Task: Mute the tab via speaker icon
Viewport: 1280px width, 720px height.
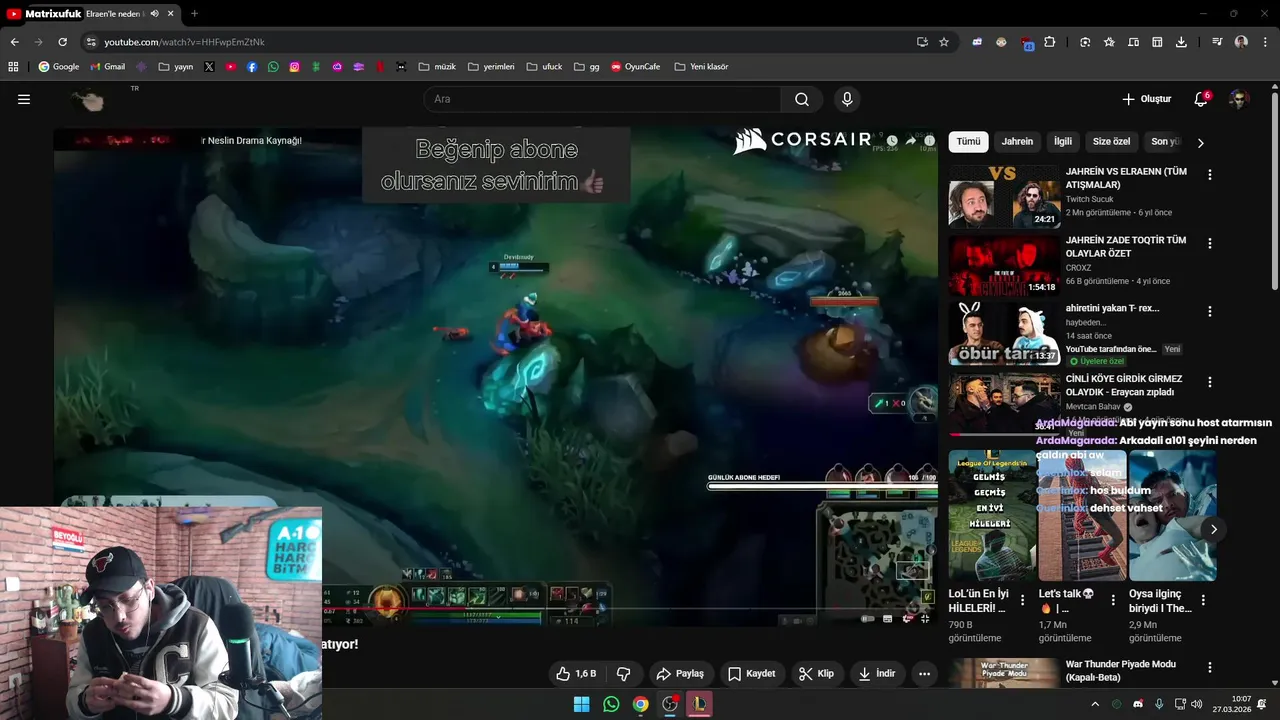Action: [x=155, y=14]
